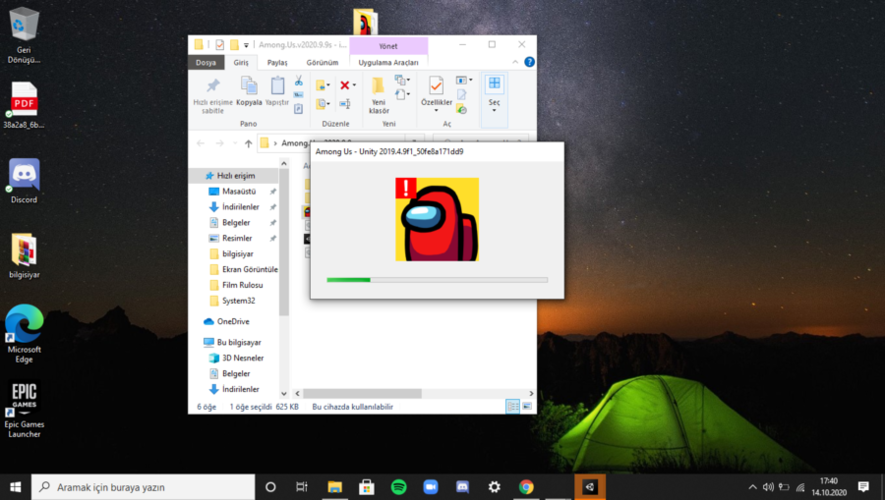The height and width of the screenshot is (500, 885).
Task: Click the Among Us loading progress bar
Action: click(x=437, y=280)
